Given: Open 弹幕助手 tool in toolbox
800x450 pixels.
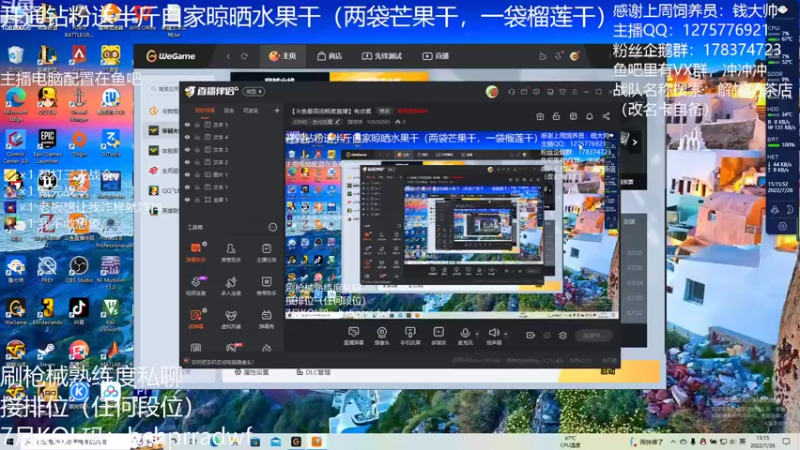Looking at the screenshot, I should tap(196, 253).
